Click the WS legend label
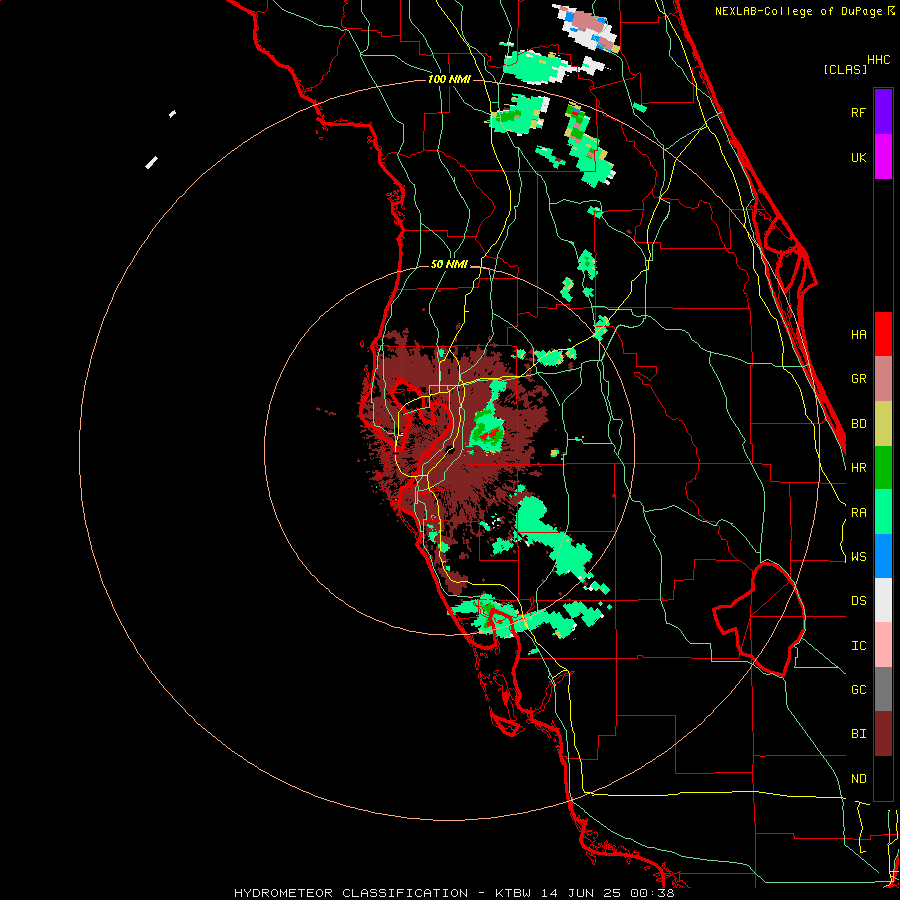This screenshot has height=900, width=900. 858,557
